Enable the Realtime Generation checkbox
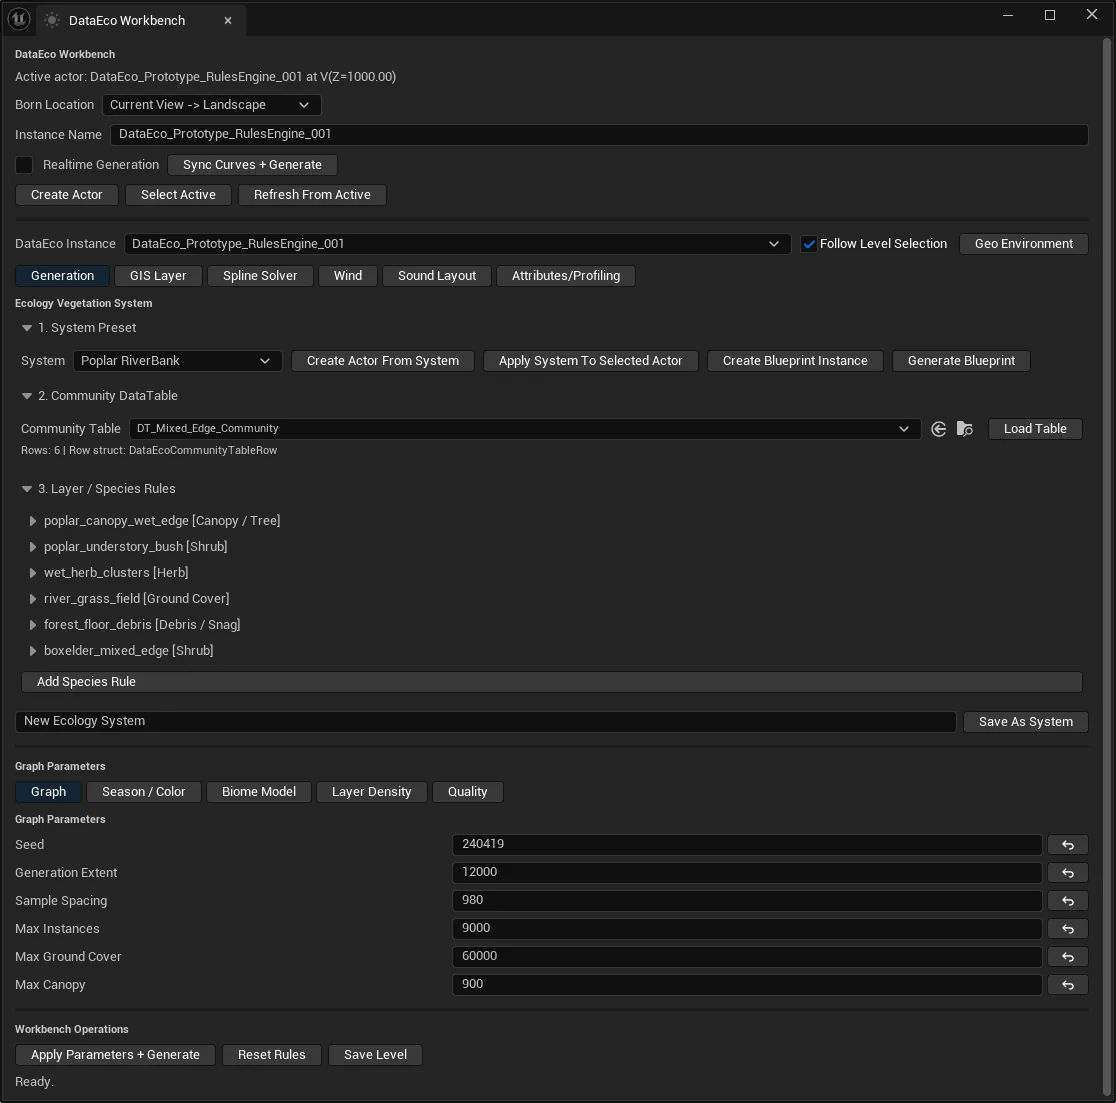Image resolution: width=1116 pixels, height=1103 pixels. click(x=24, y=165)
